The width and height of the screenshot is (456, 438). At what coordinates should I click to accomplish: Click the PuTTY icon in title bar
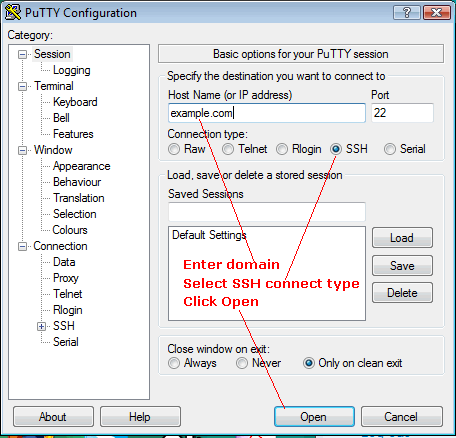pyautogui.click(x=13, y=12)
